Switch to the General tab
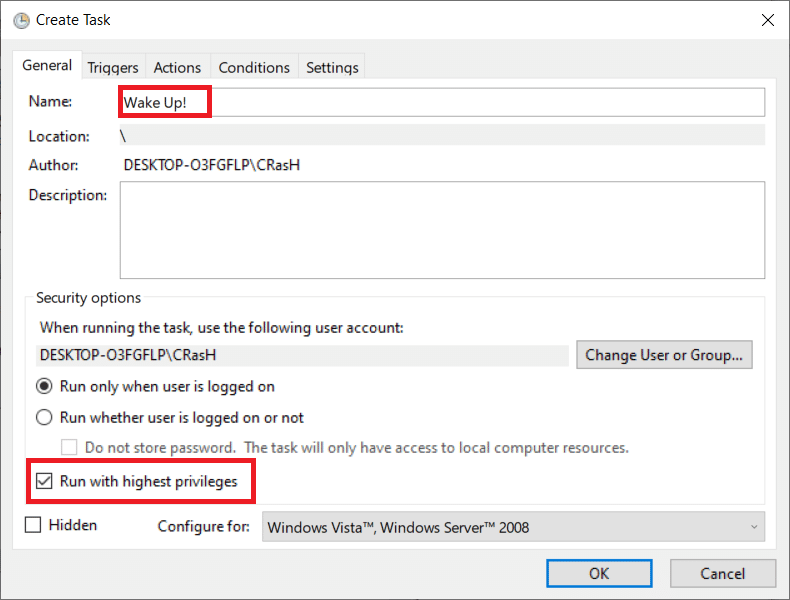790x600 pixels. tap(47, 65)
